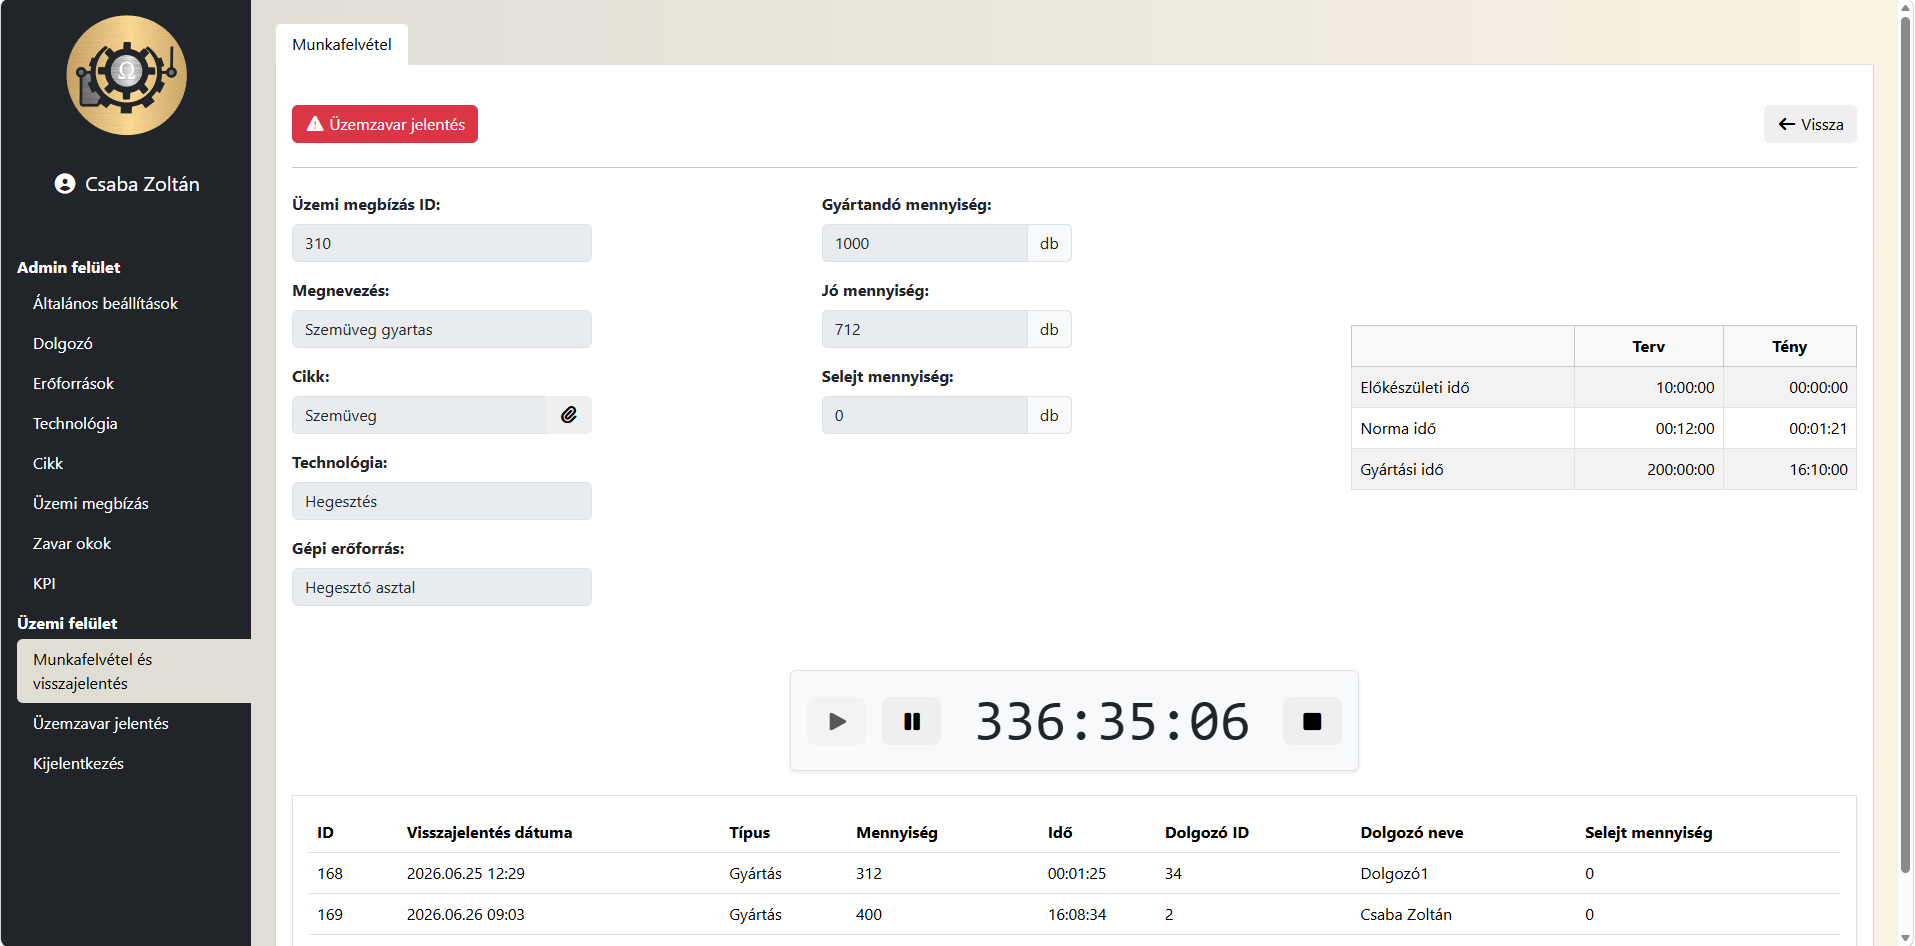Click the 200:00:00 planned production time
The height and width of the screenshot is (946, 1915).
[1681, 469]
